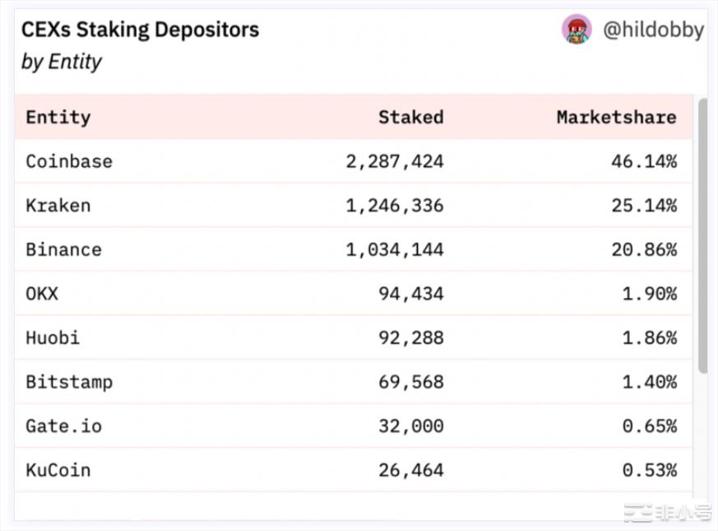Viewport: 718px width, 531px height.
Task: Click the hildobby avatar icon
Action: pos(576,29)
